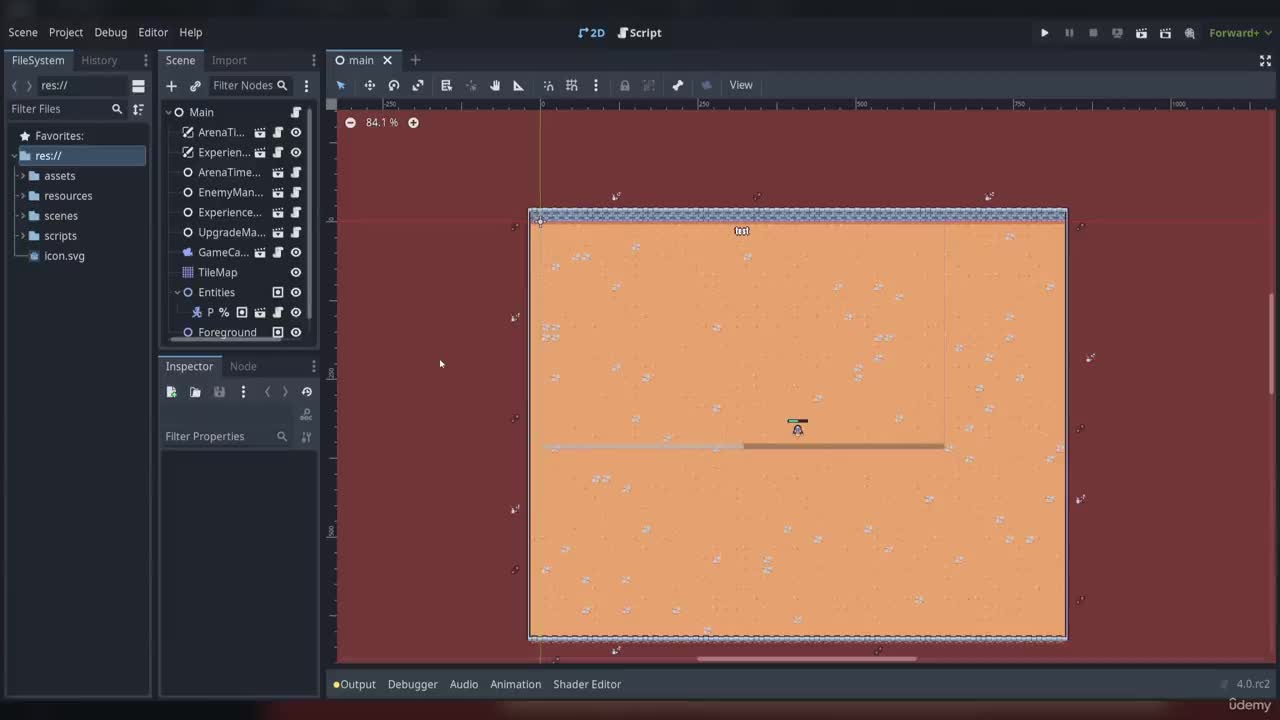The width and height of the screenshot is (1280, 720).
Task: Switch to the Node tab
Action: click(243, 366)
